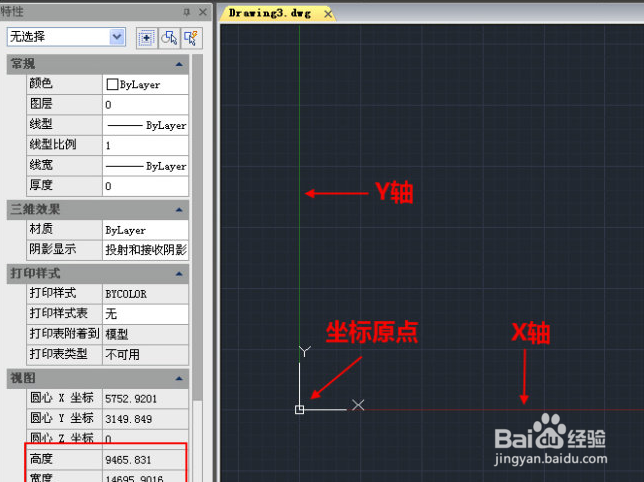Pin the 特性 panel with auto-hide icon
The height and width of the screenshot is (482, 644).
(186, 12)
